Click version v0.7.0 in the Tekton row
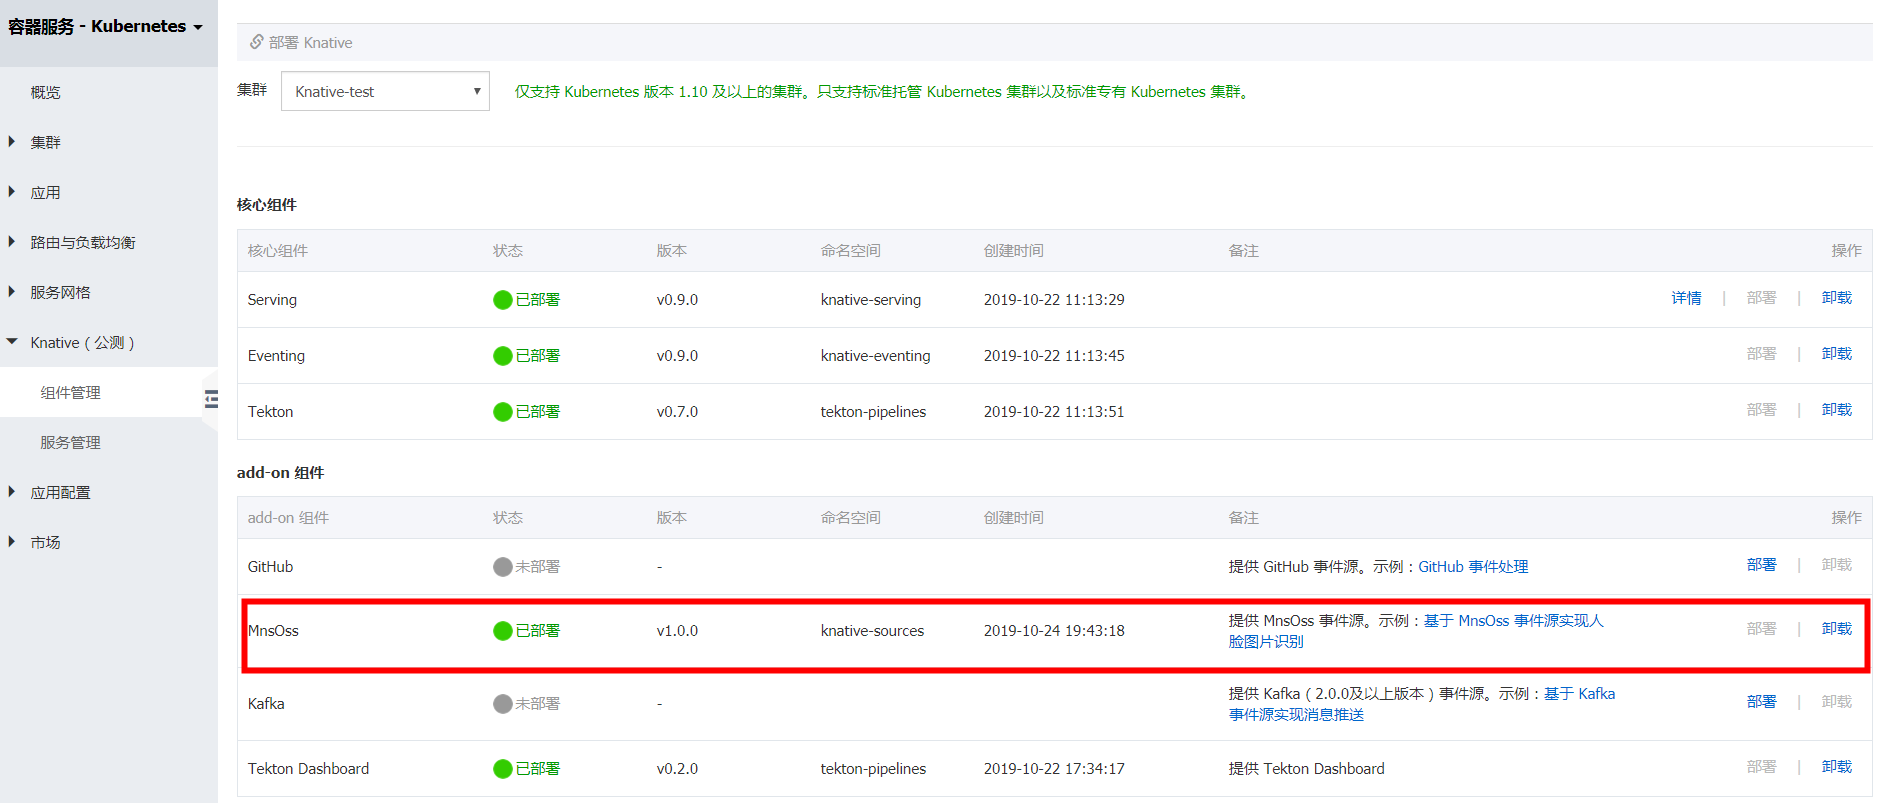 (677, 412)
